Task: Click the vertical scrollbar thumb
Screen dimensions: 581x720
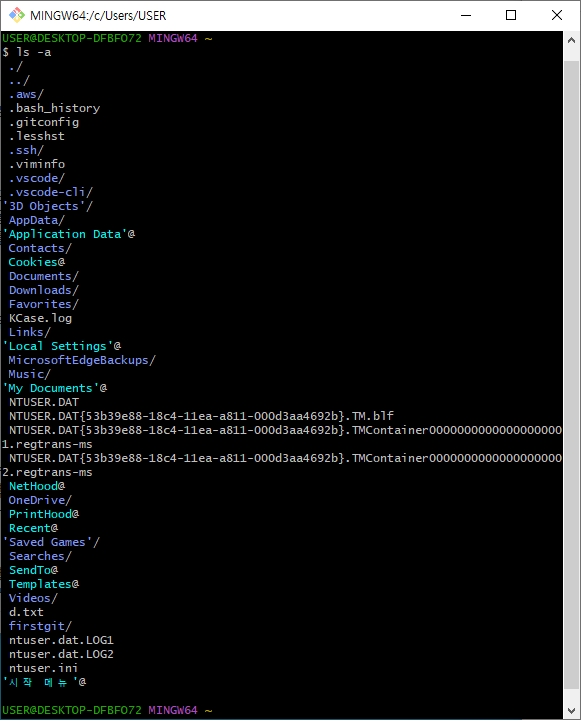Action: [571, 375]
